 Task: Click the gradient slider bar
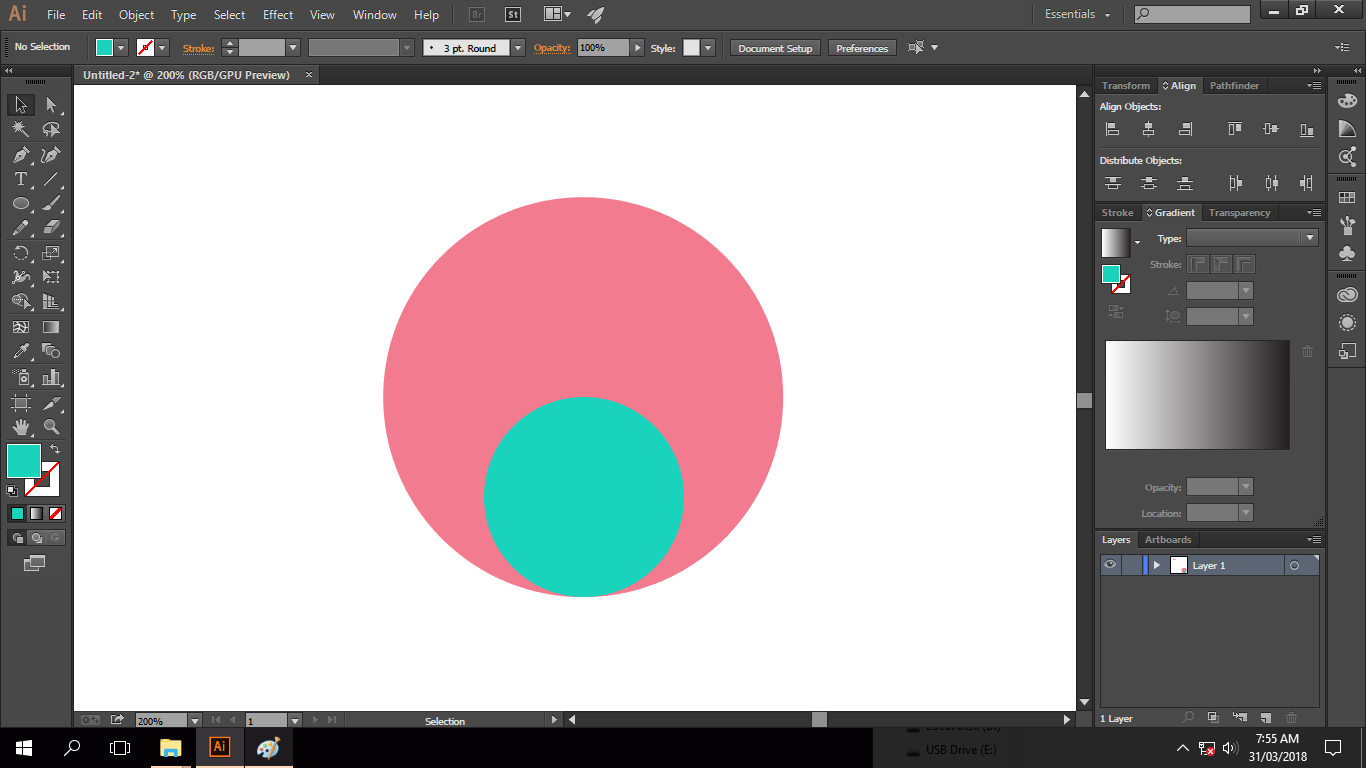click(1197, 395)
